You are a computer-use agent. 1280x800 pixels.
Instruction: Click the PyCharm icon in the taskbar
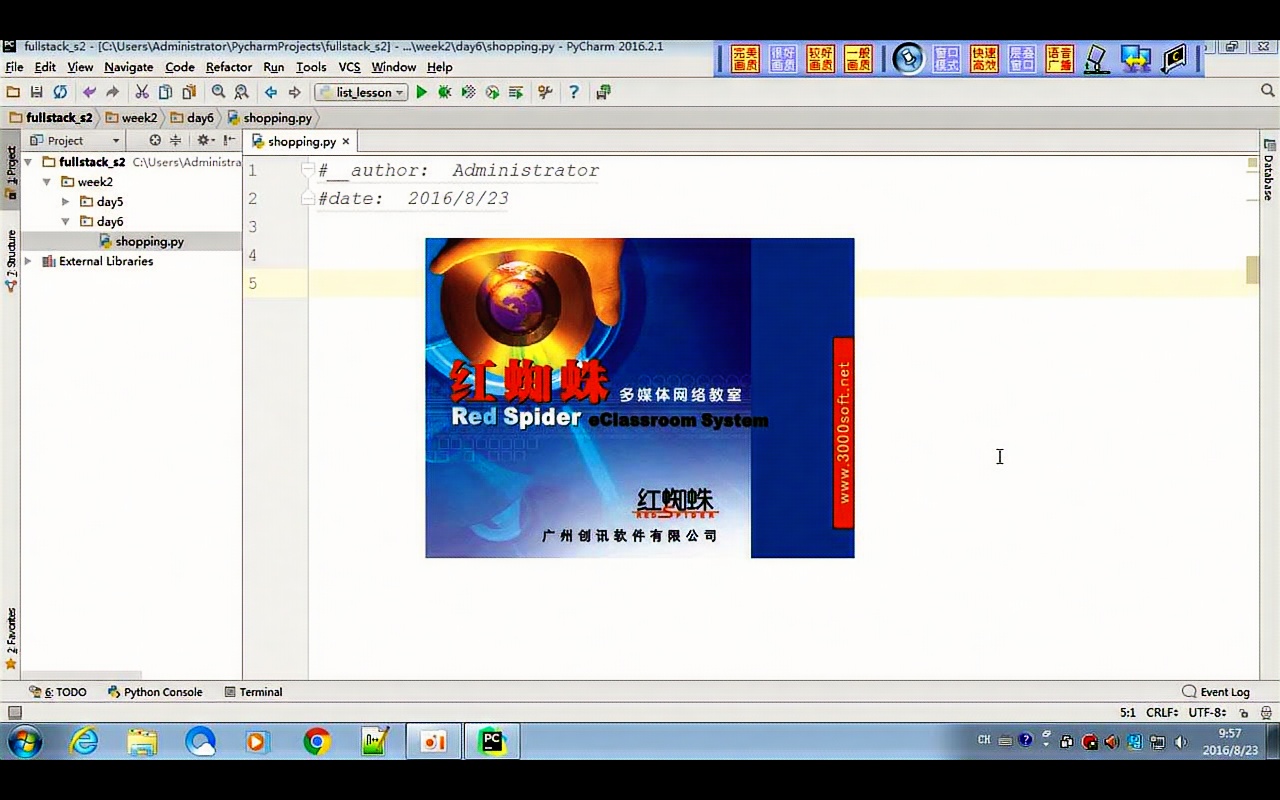click(492, 741)
